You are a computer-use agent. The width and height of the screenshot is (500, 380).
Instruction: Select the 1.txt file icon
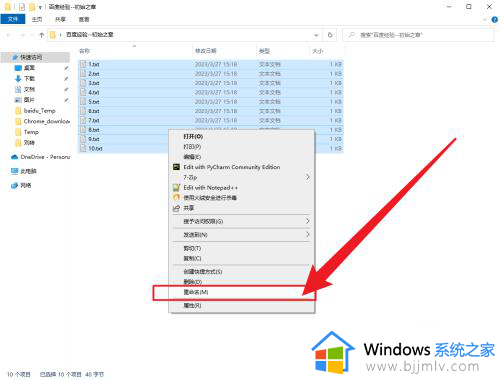coord(83,64)
